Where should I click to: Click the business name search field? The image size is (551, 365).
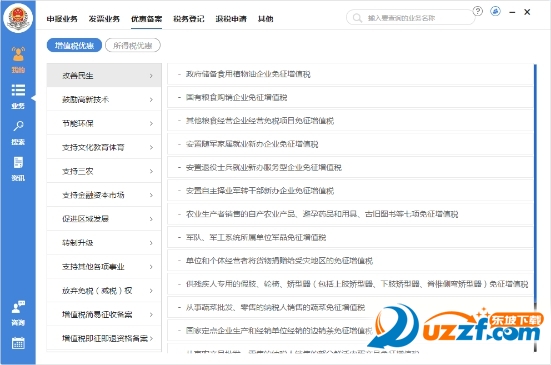410,18
